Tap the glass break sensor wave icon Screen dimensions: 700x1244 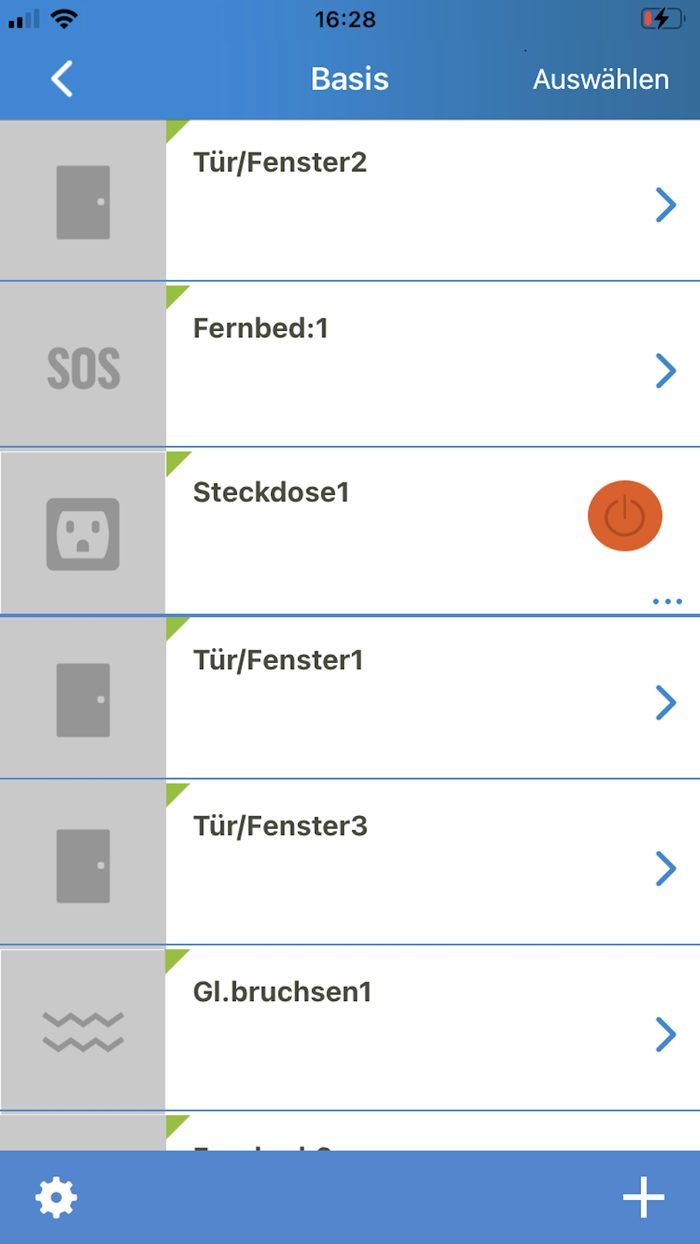(83, 1031)
